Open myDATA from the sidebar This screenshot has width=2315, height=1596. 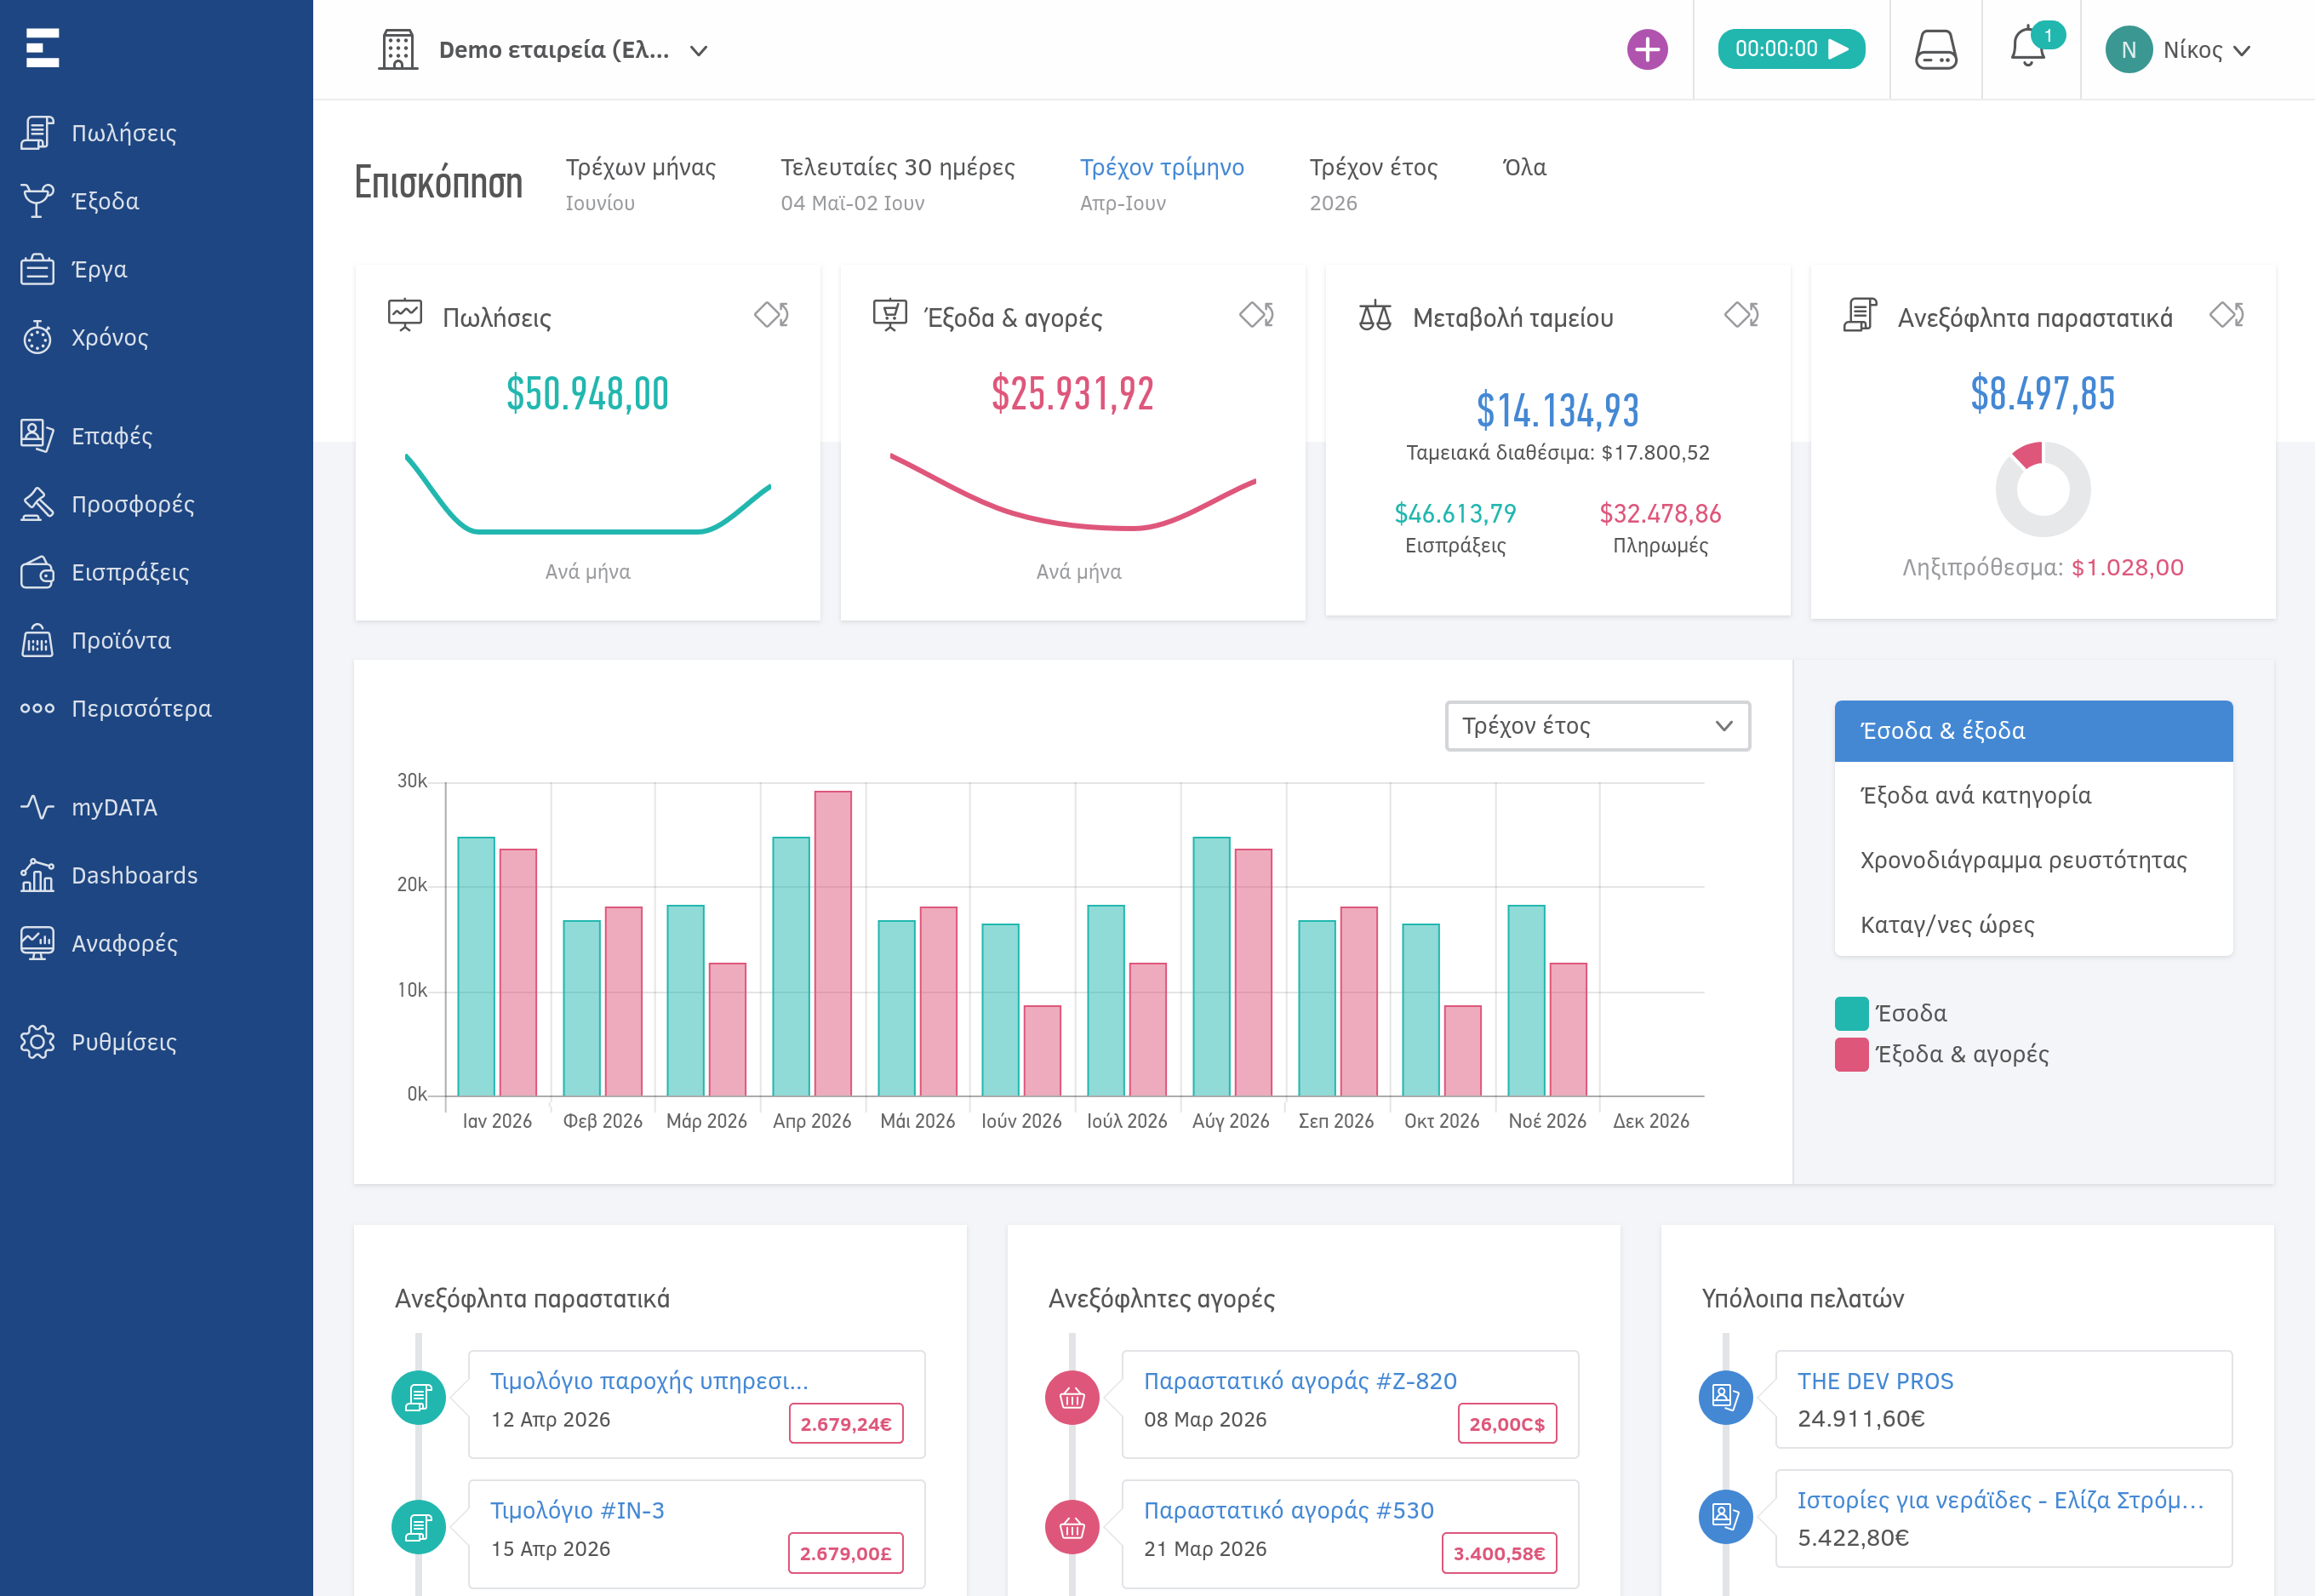114,807
